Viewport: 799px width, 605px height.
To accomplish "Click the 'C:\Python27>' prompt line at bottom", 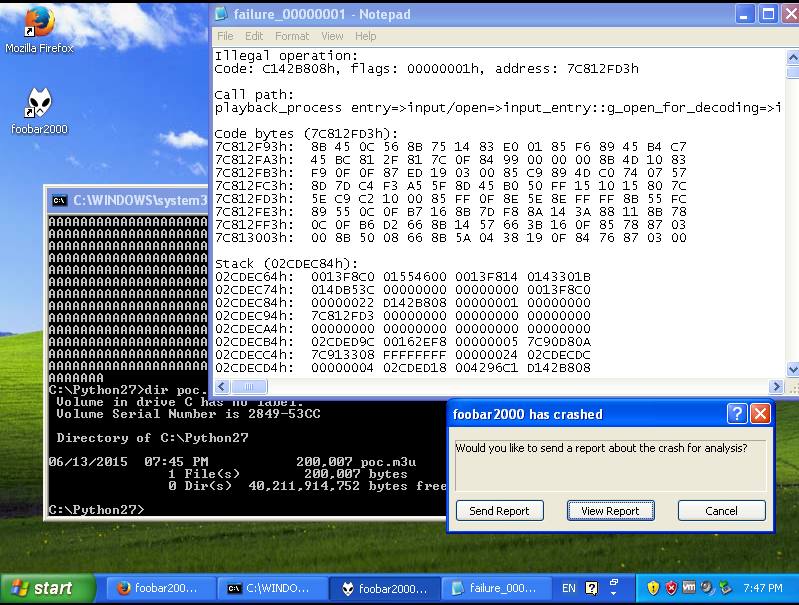I will click(96, 510).
